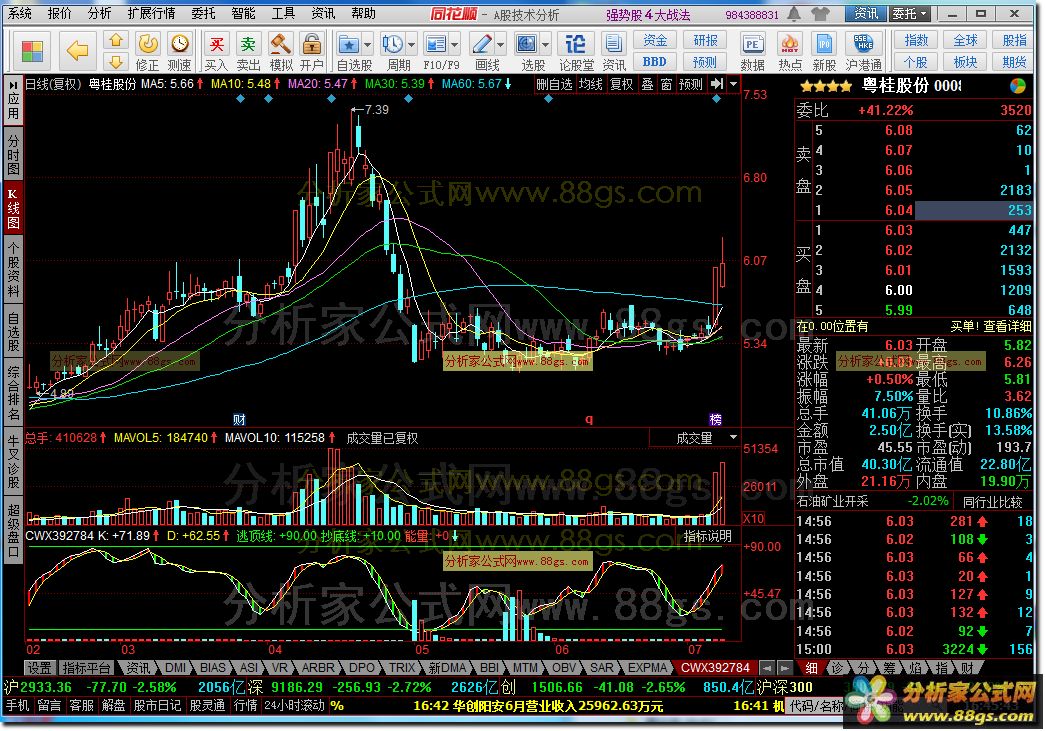This screenshot has width=1045, height=731.
Task: Go back with the yellow left arrow
Action: 78,50
